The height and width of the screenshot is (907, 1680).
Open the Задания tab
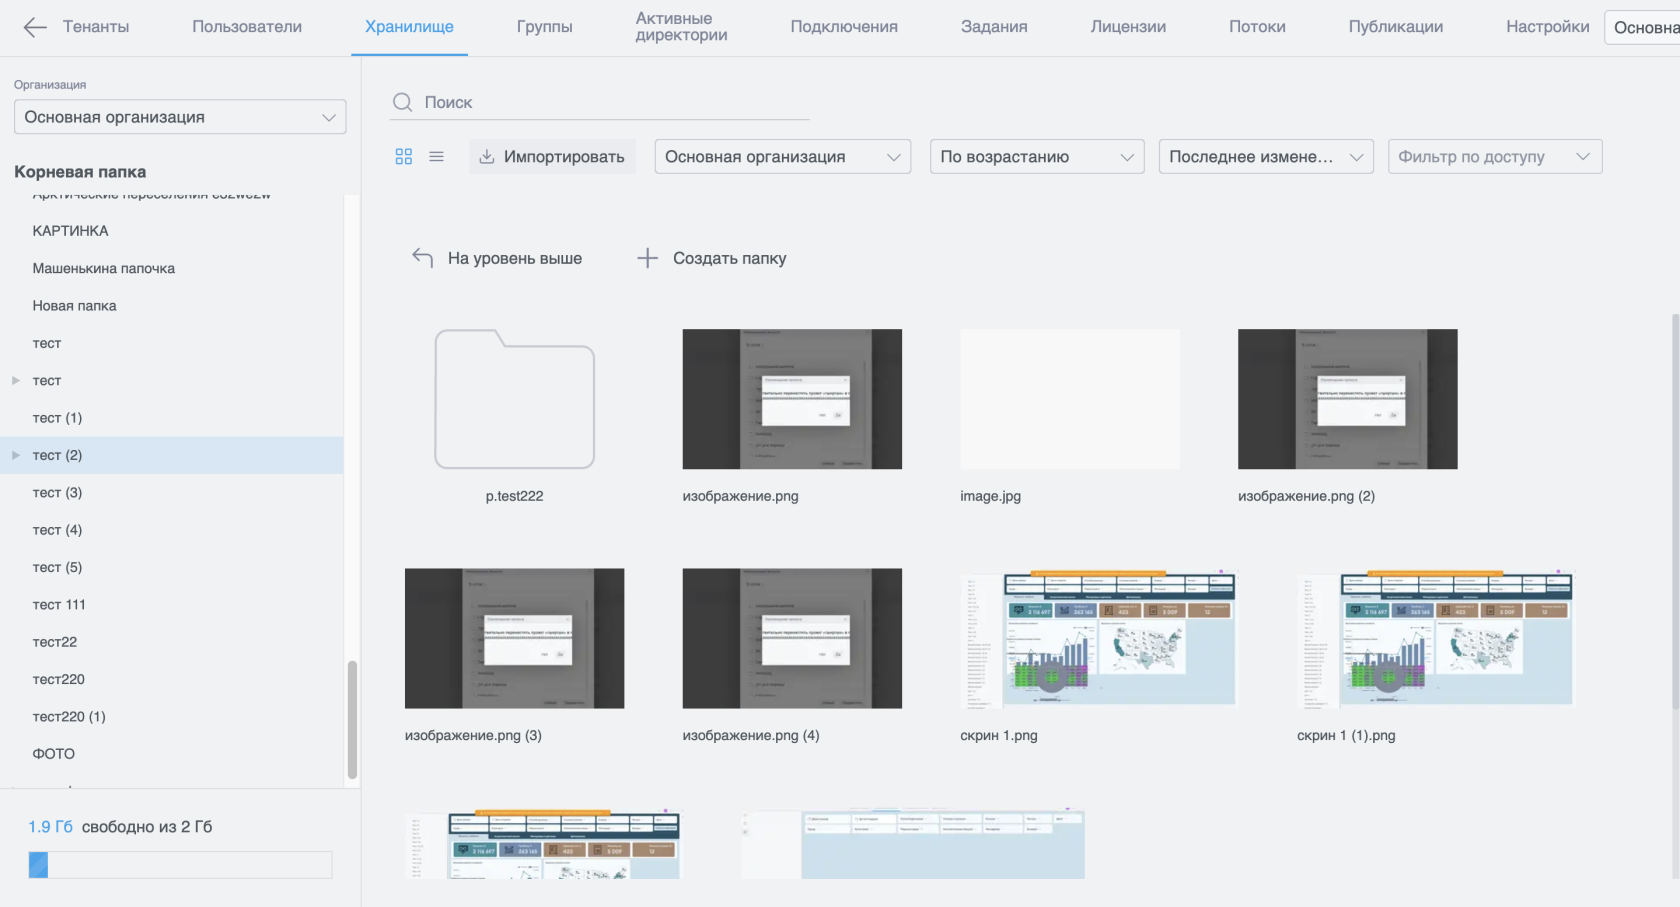click(994, 27)
